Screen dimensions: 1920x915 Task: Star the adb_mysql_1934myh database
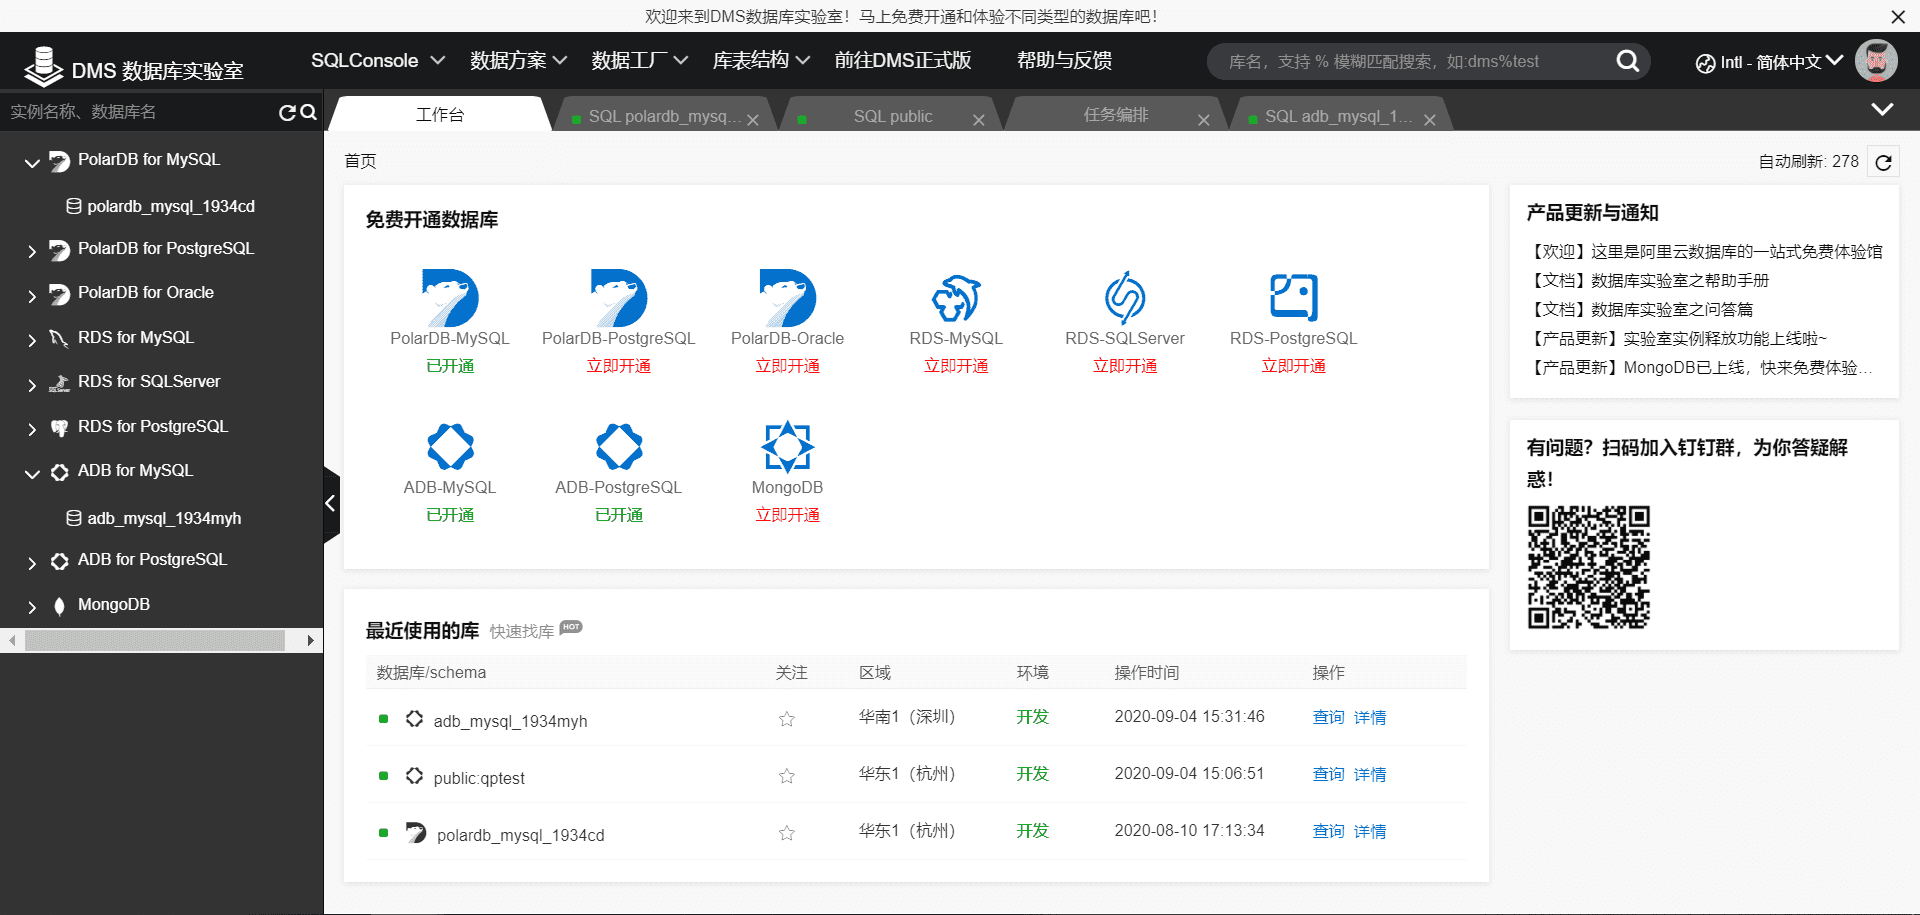[787, 719]
